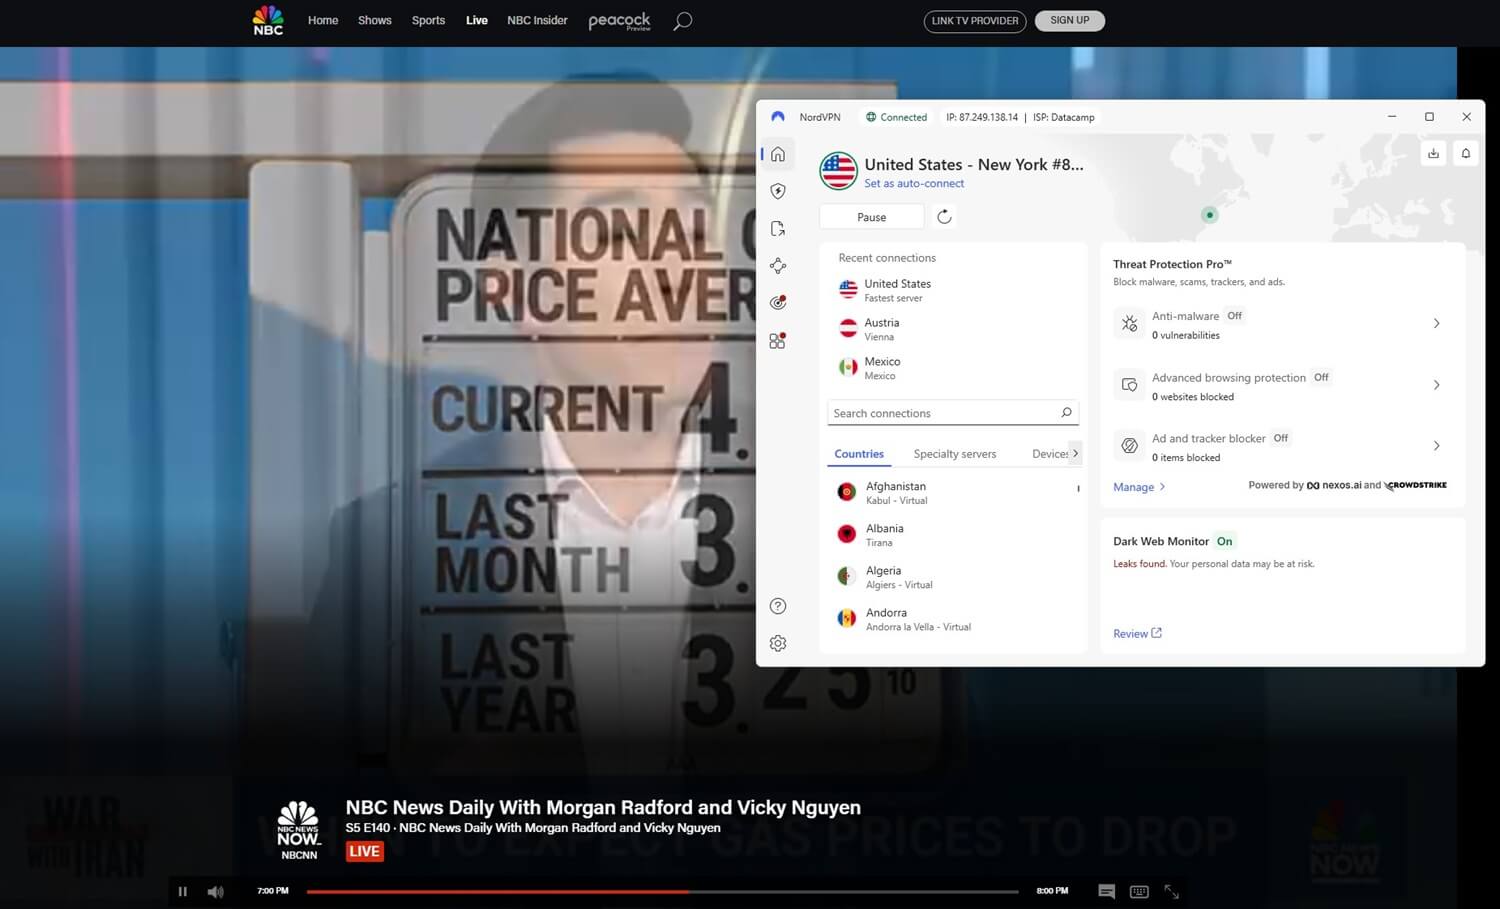
Task: Click Set as auto-connect link
Action: (914, 183)
